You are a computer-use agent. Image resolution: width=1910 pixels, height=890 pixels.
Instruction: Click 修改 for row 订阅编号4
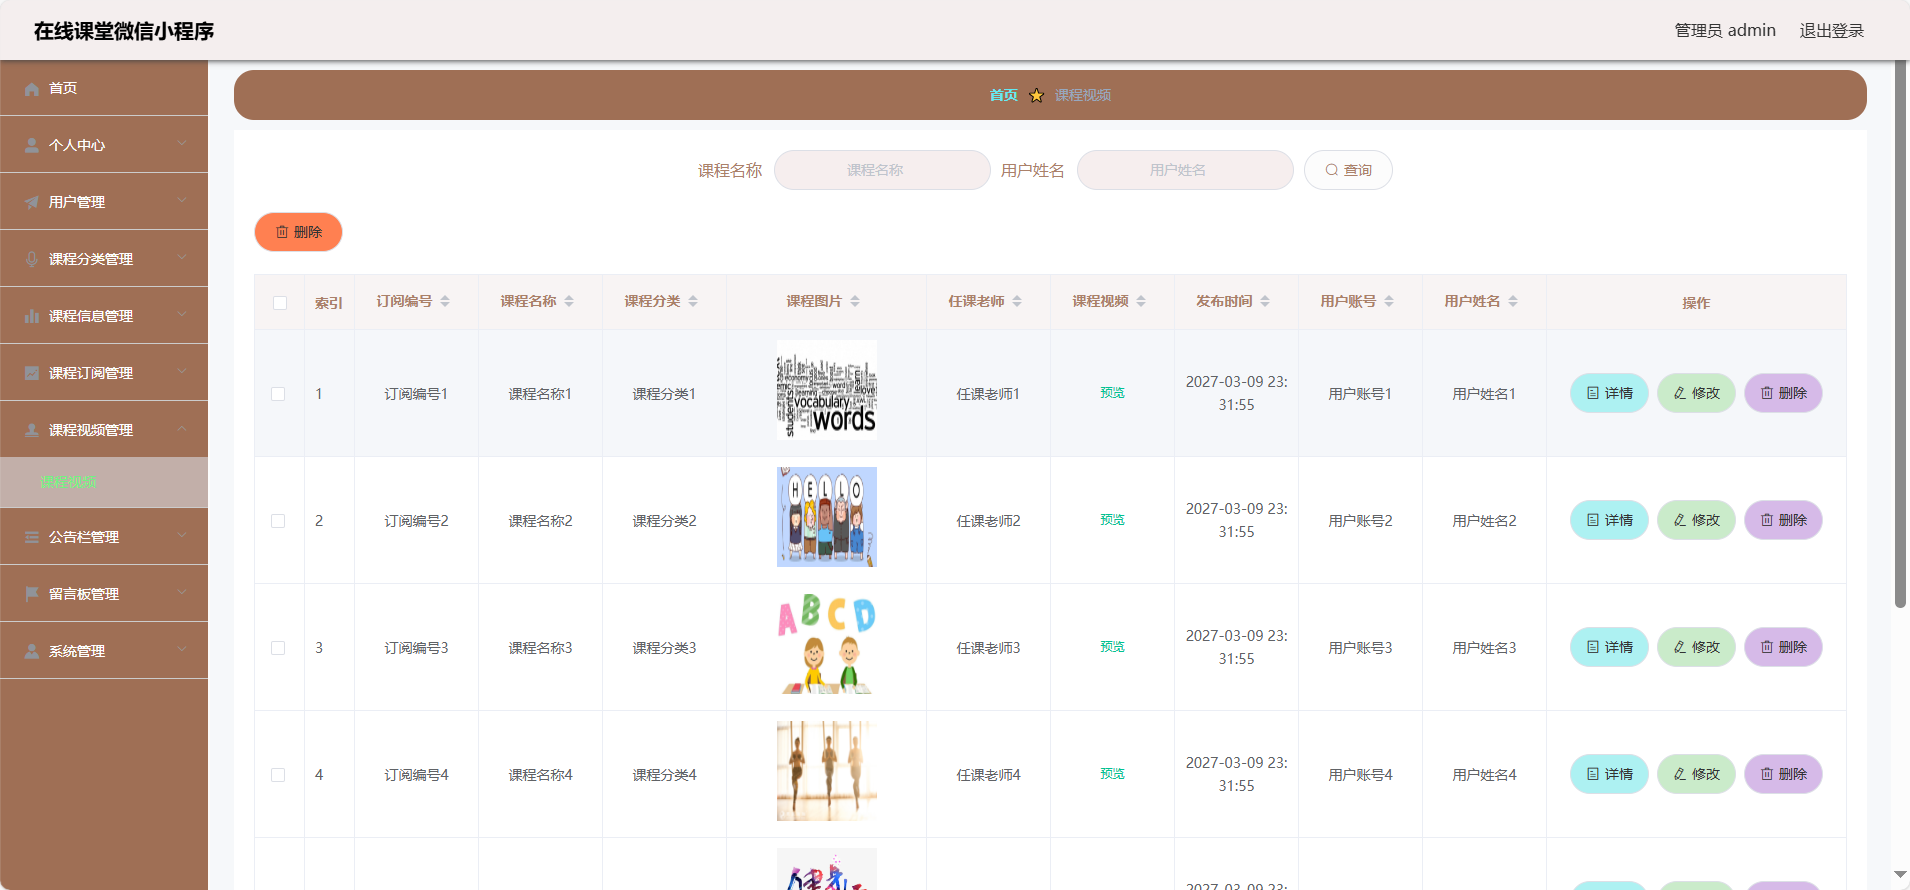click(1696, 774)
